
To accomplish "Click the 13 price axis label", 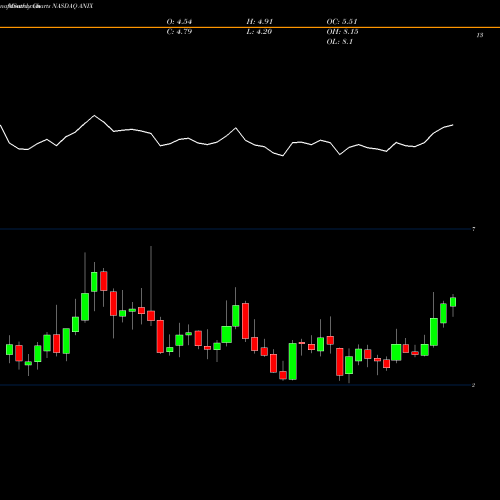I will [480, 35].
